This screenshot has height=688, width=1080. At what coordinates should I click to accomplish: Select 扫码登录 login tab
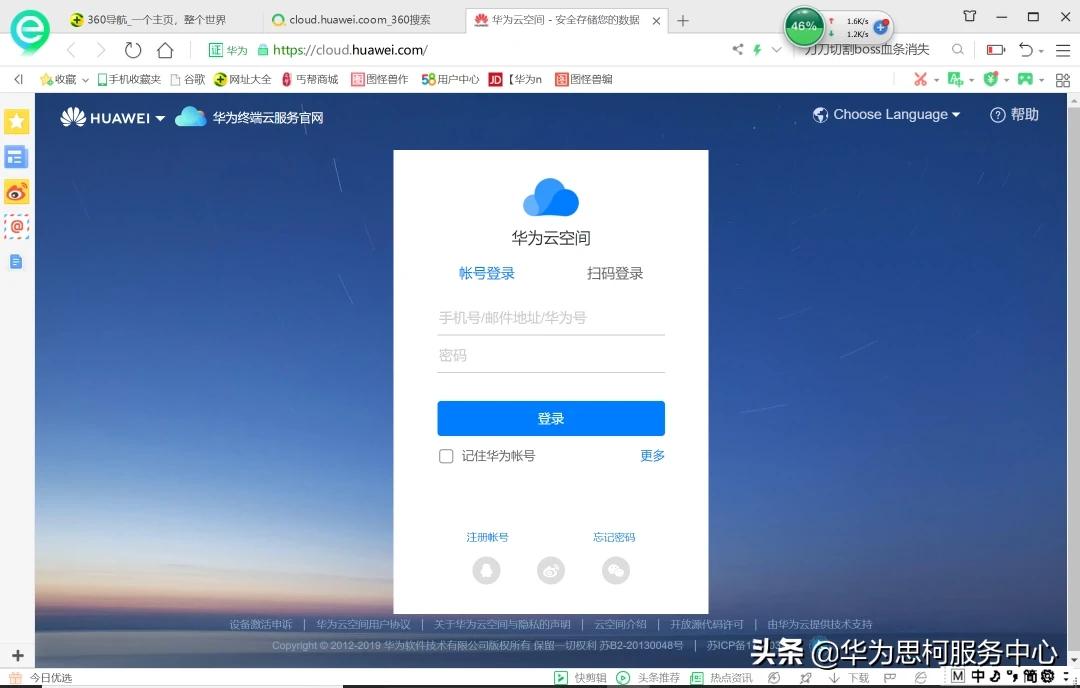pyautogui.click(x=615, y=273)
